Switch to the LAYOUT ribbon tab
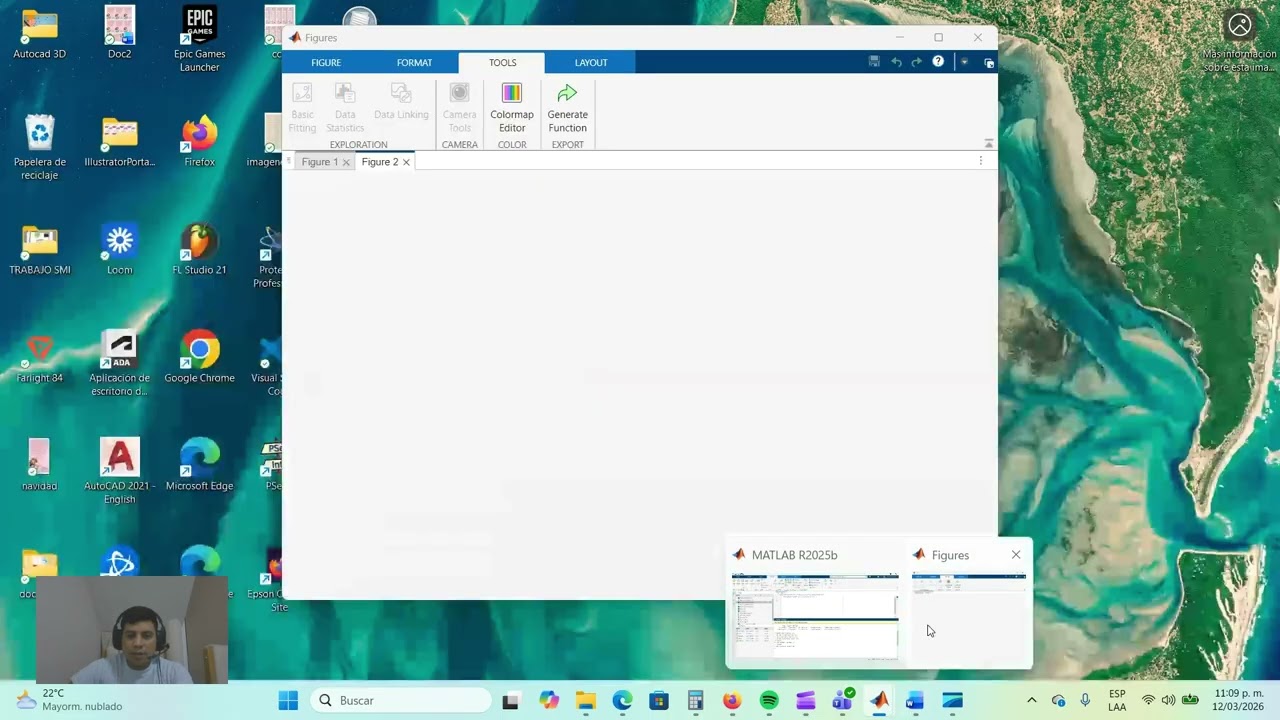 (591, 62)
